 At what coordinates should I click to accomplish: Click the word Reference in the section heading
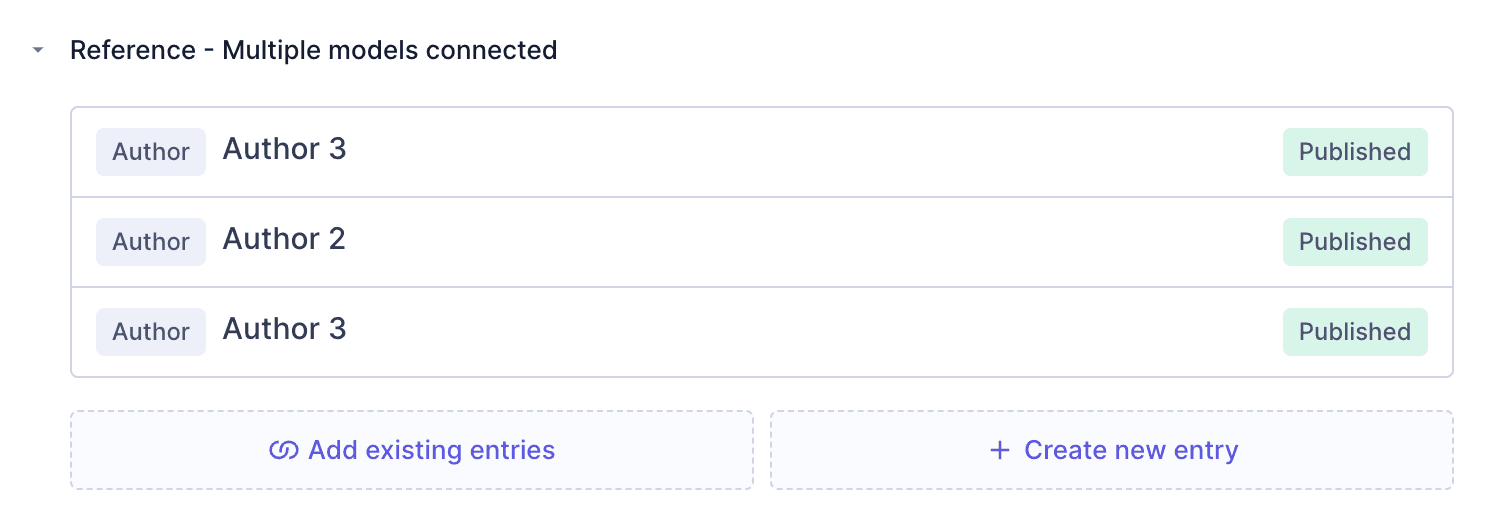coord(133,50)
